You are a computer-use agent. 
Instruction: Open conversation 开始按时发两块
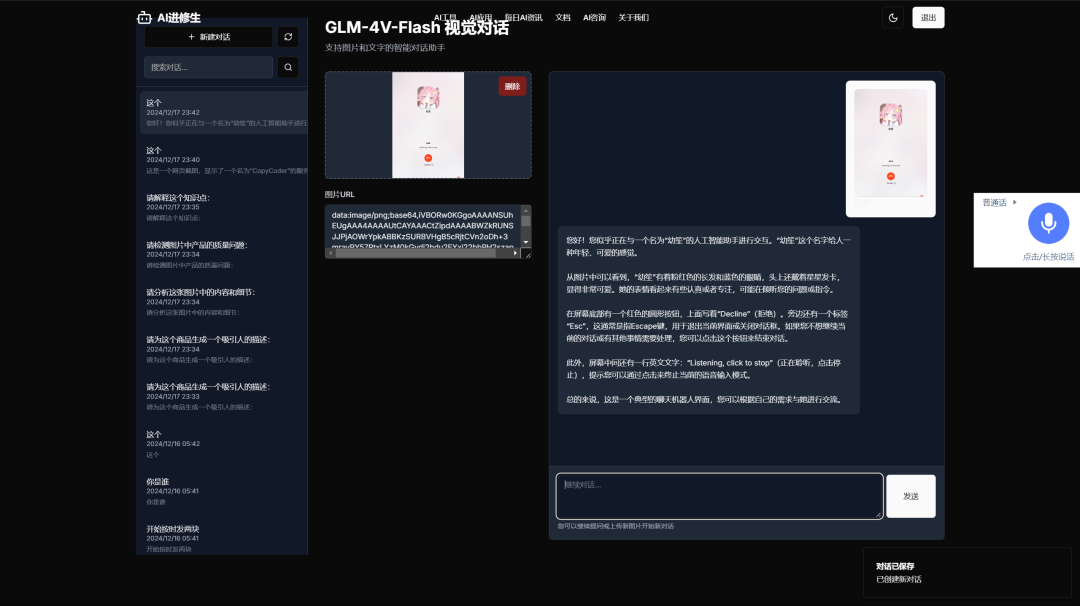(x=224, y=539)
